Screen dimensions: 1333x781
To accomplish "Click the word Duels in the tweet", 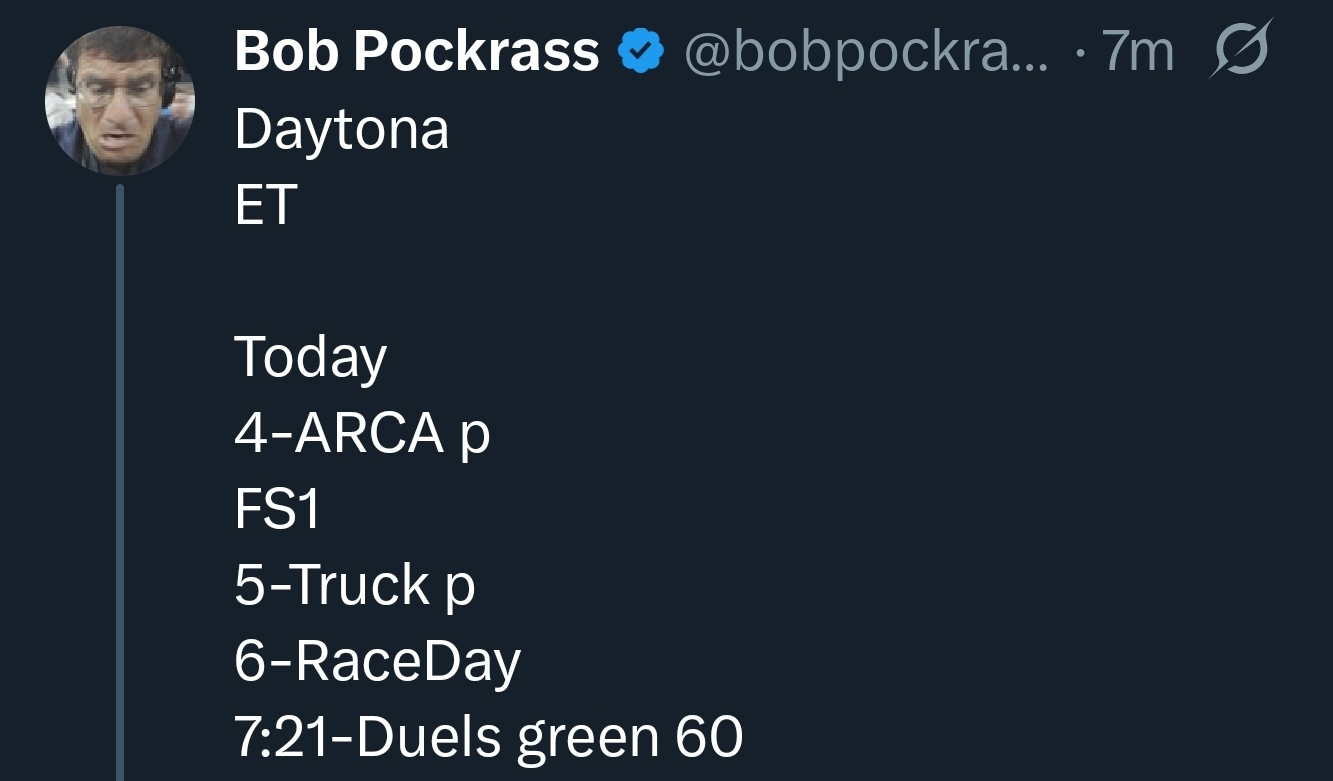I will click(429, 737).
